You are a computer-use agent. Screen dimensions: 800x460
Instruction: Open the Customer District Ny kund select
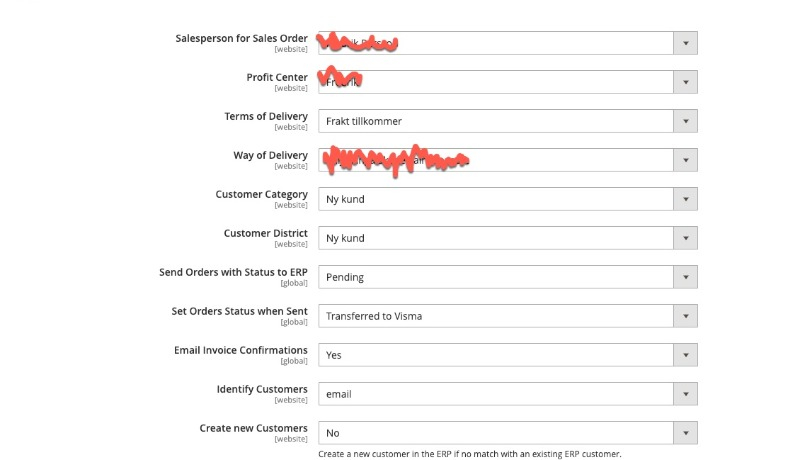pos(508,238)
